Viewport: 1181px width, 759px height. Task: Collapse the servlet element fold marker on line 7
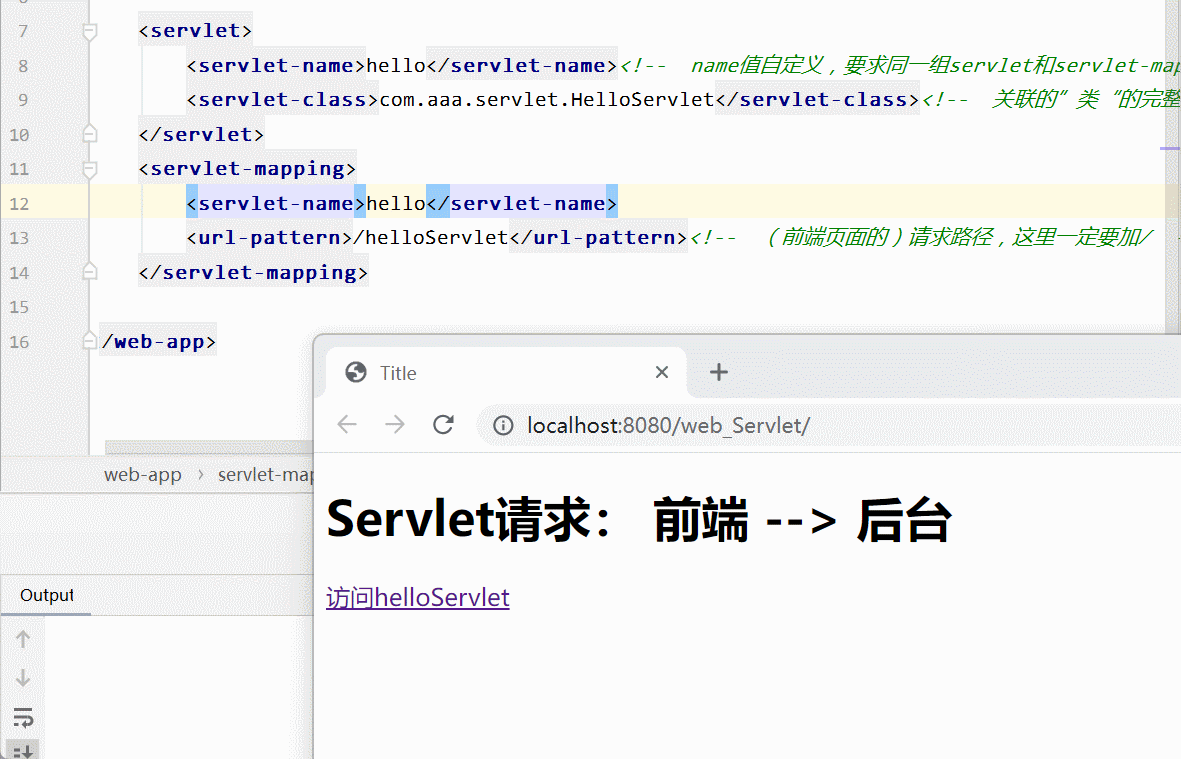point(89,31)
